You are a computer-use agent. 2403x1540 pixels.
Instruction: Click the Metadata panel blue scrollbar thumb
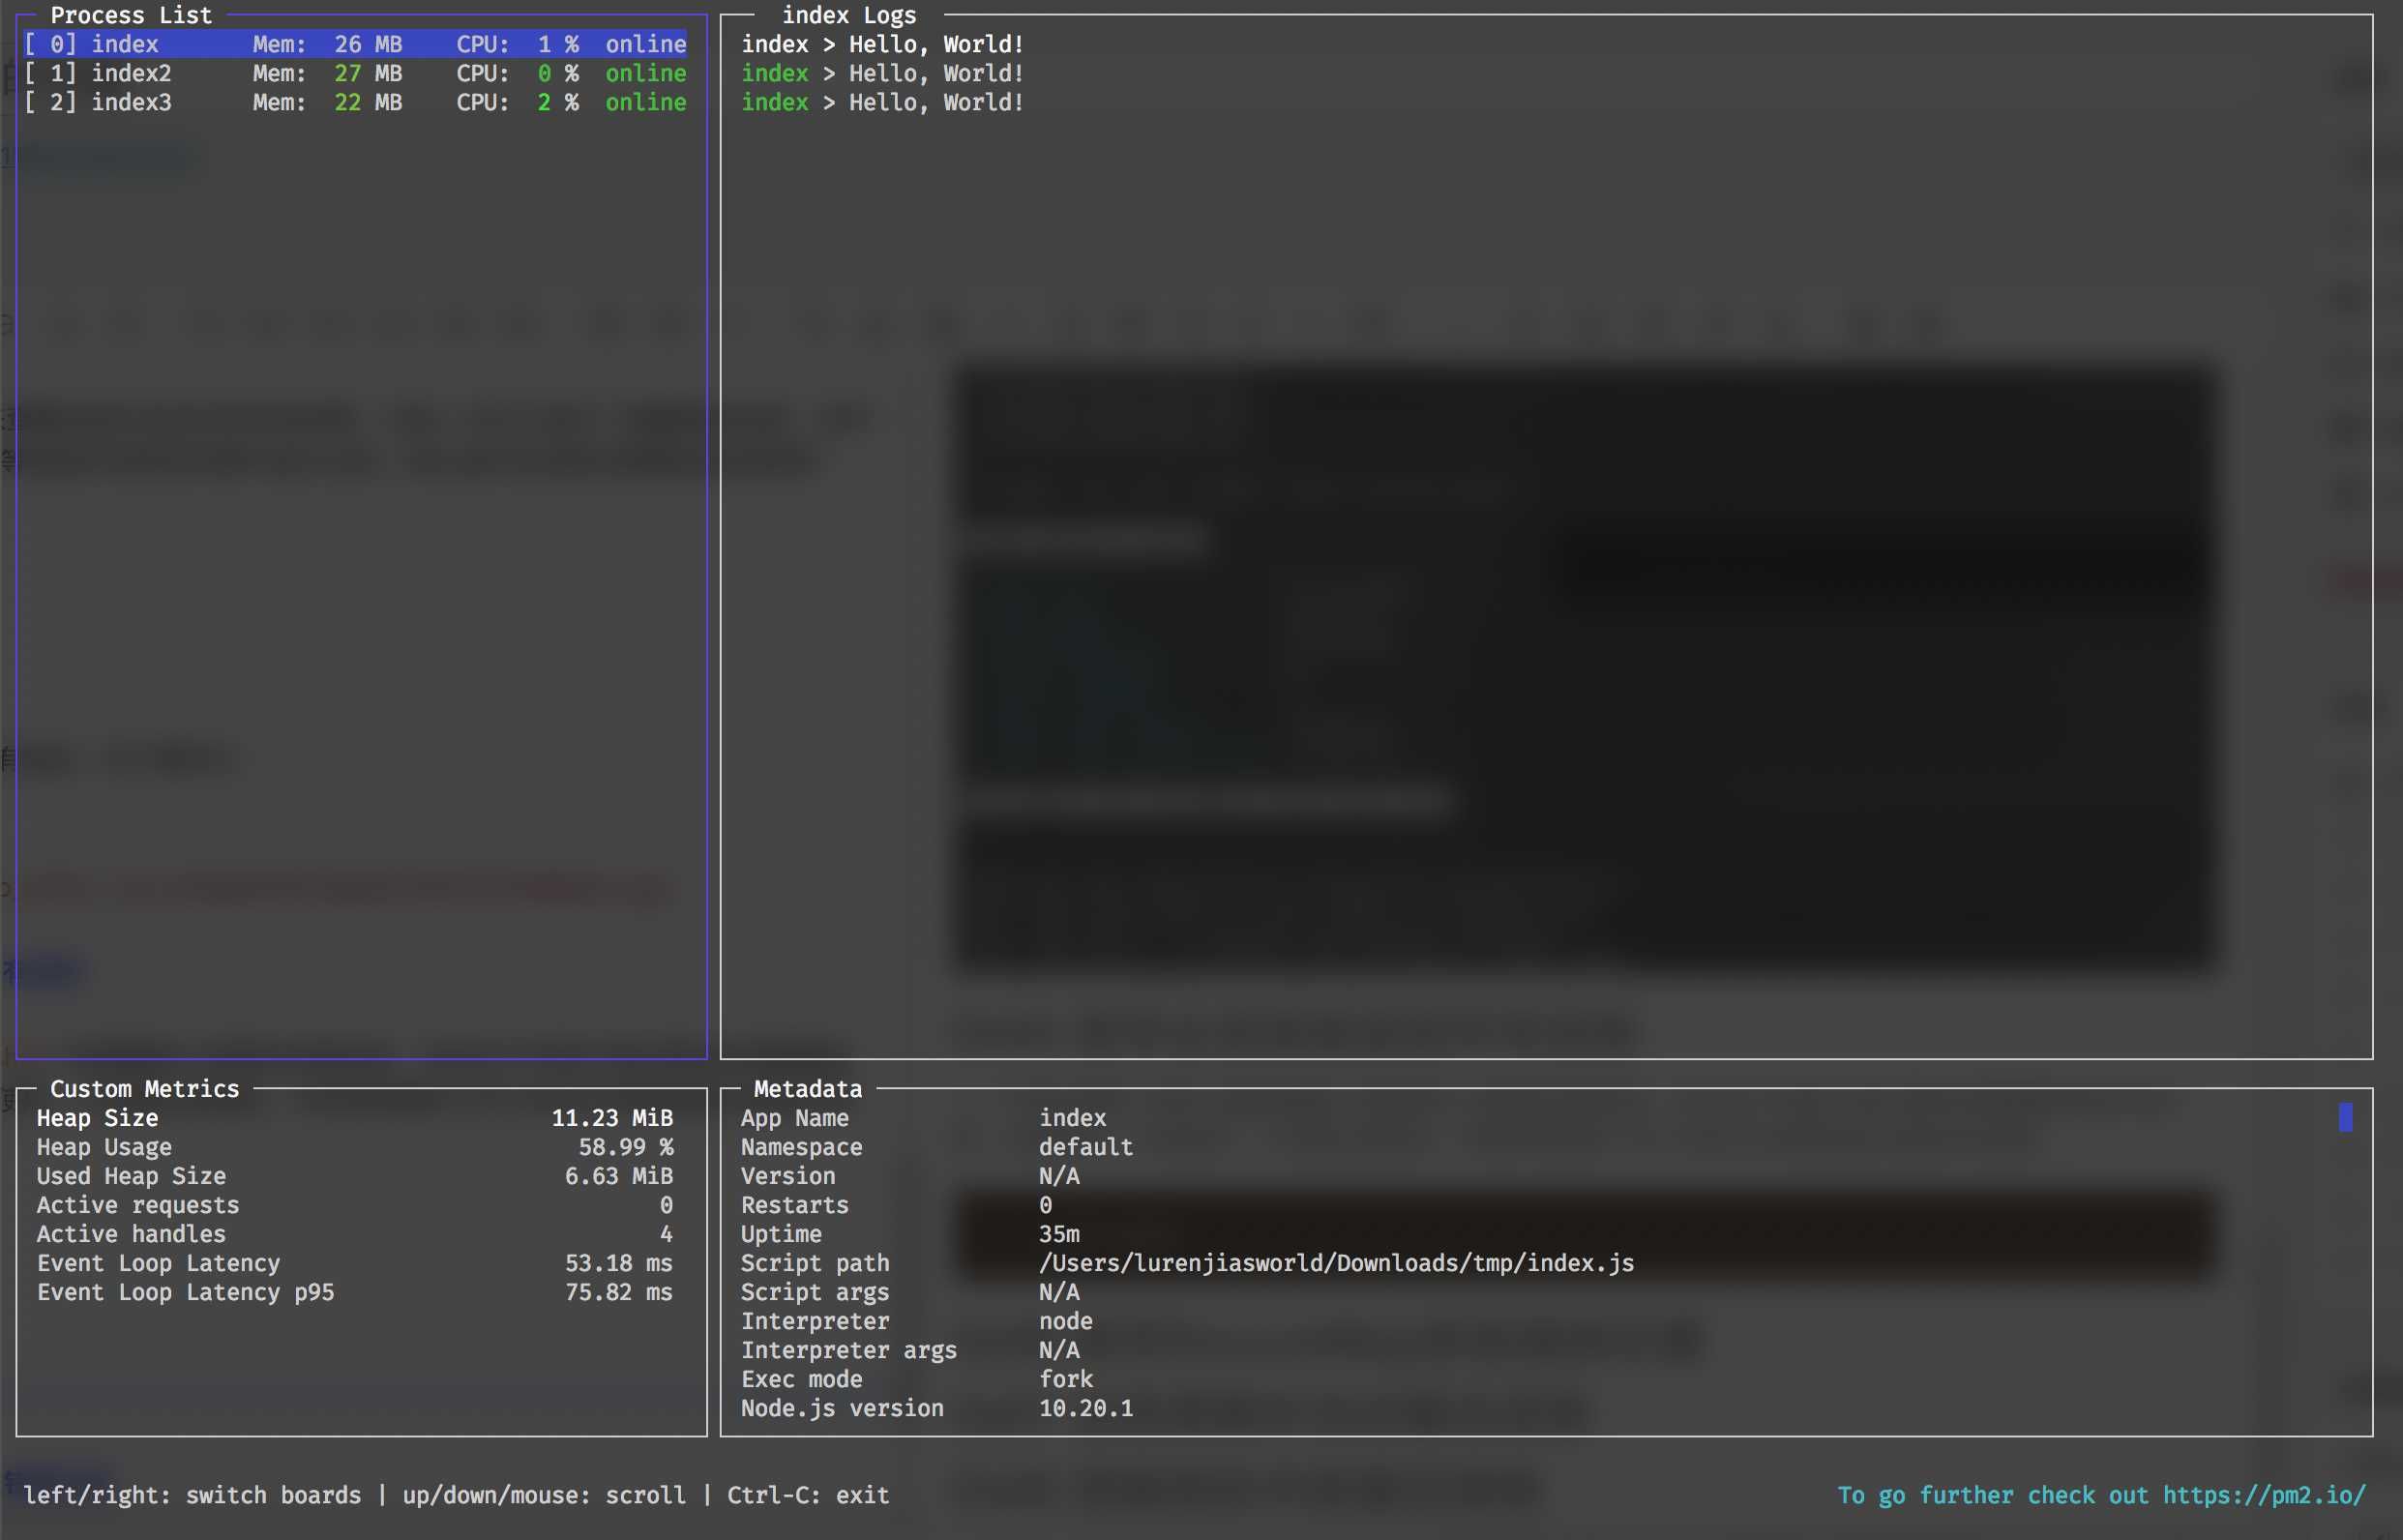click(x=2345, y=1117)
